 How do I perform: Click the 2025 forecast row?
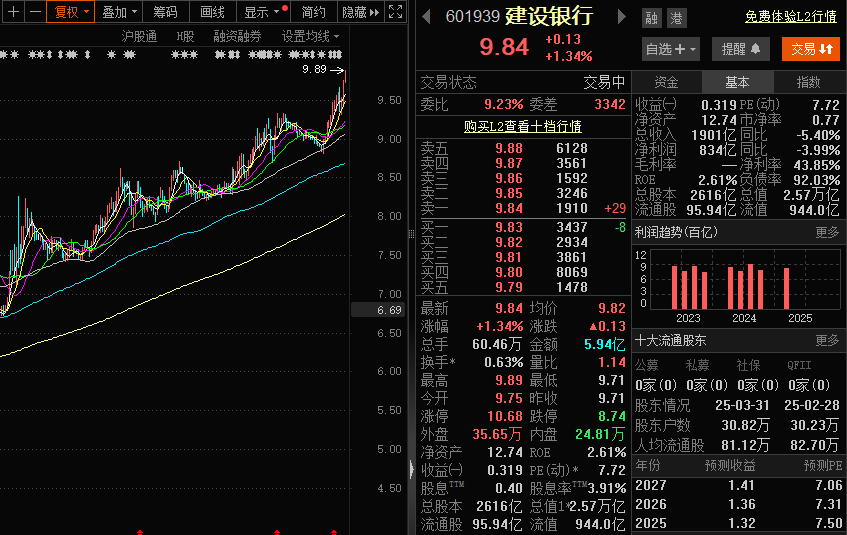tap(738, 523)
